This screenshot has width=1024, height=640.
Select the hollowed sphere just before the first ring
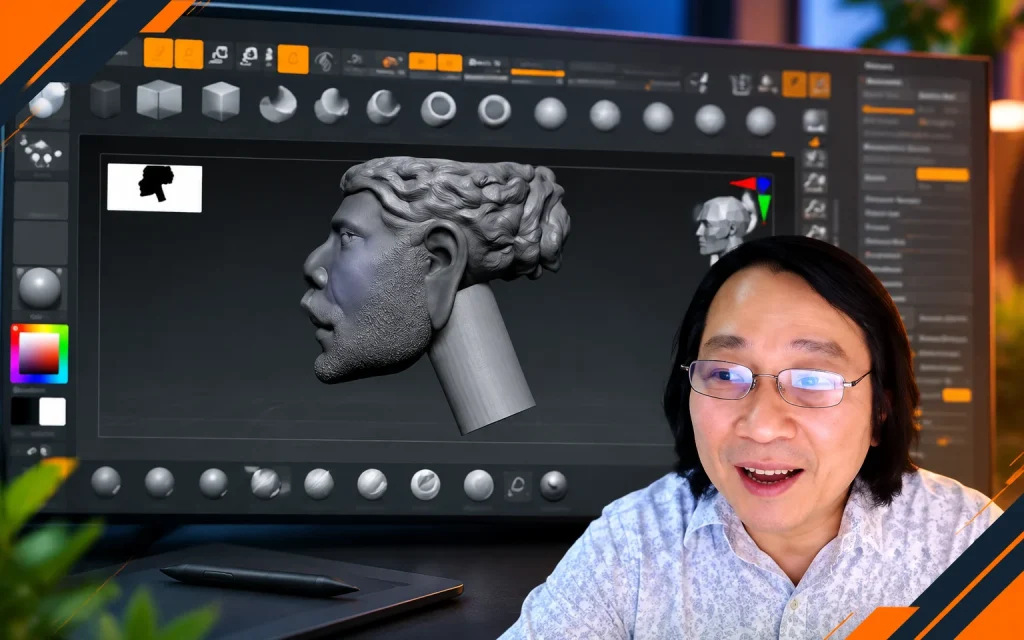383,107
